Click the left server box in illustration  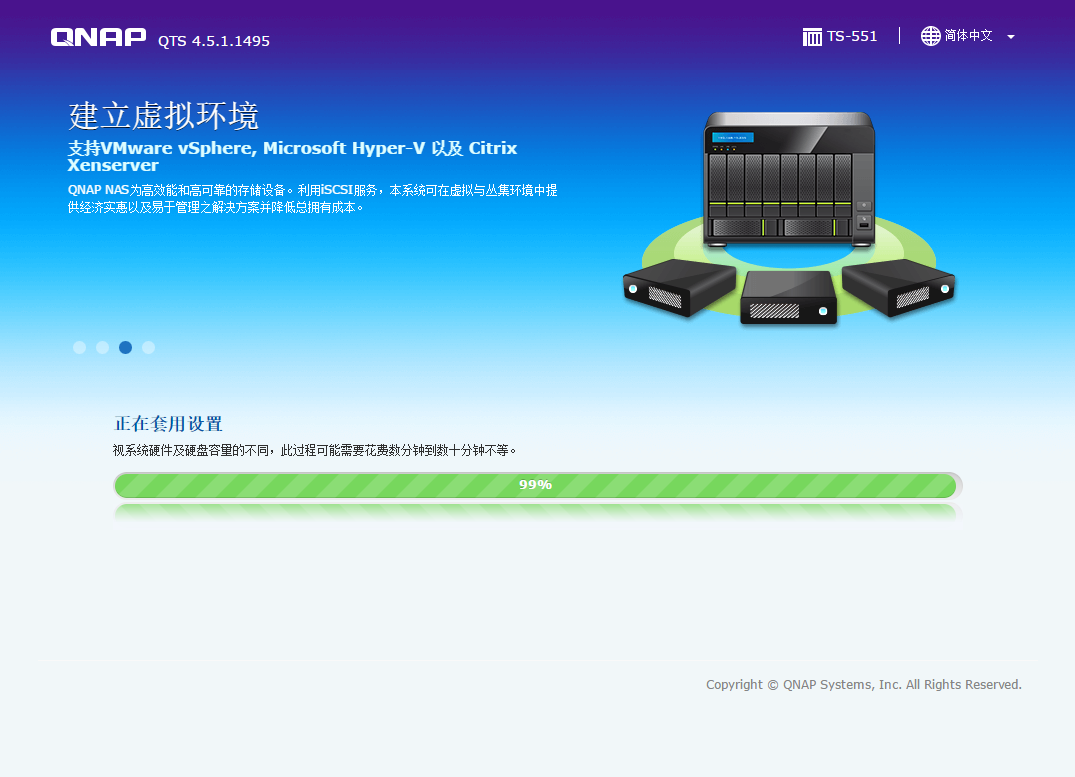coord(679,287)
